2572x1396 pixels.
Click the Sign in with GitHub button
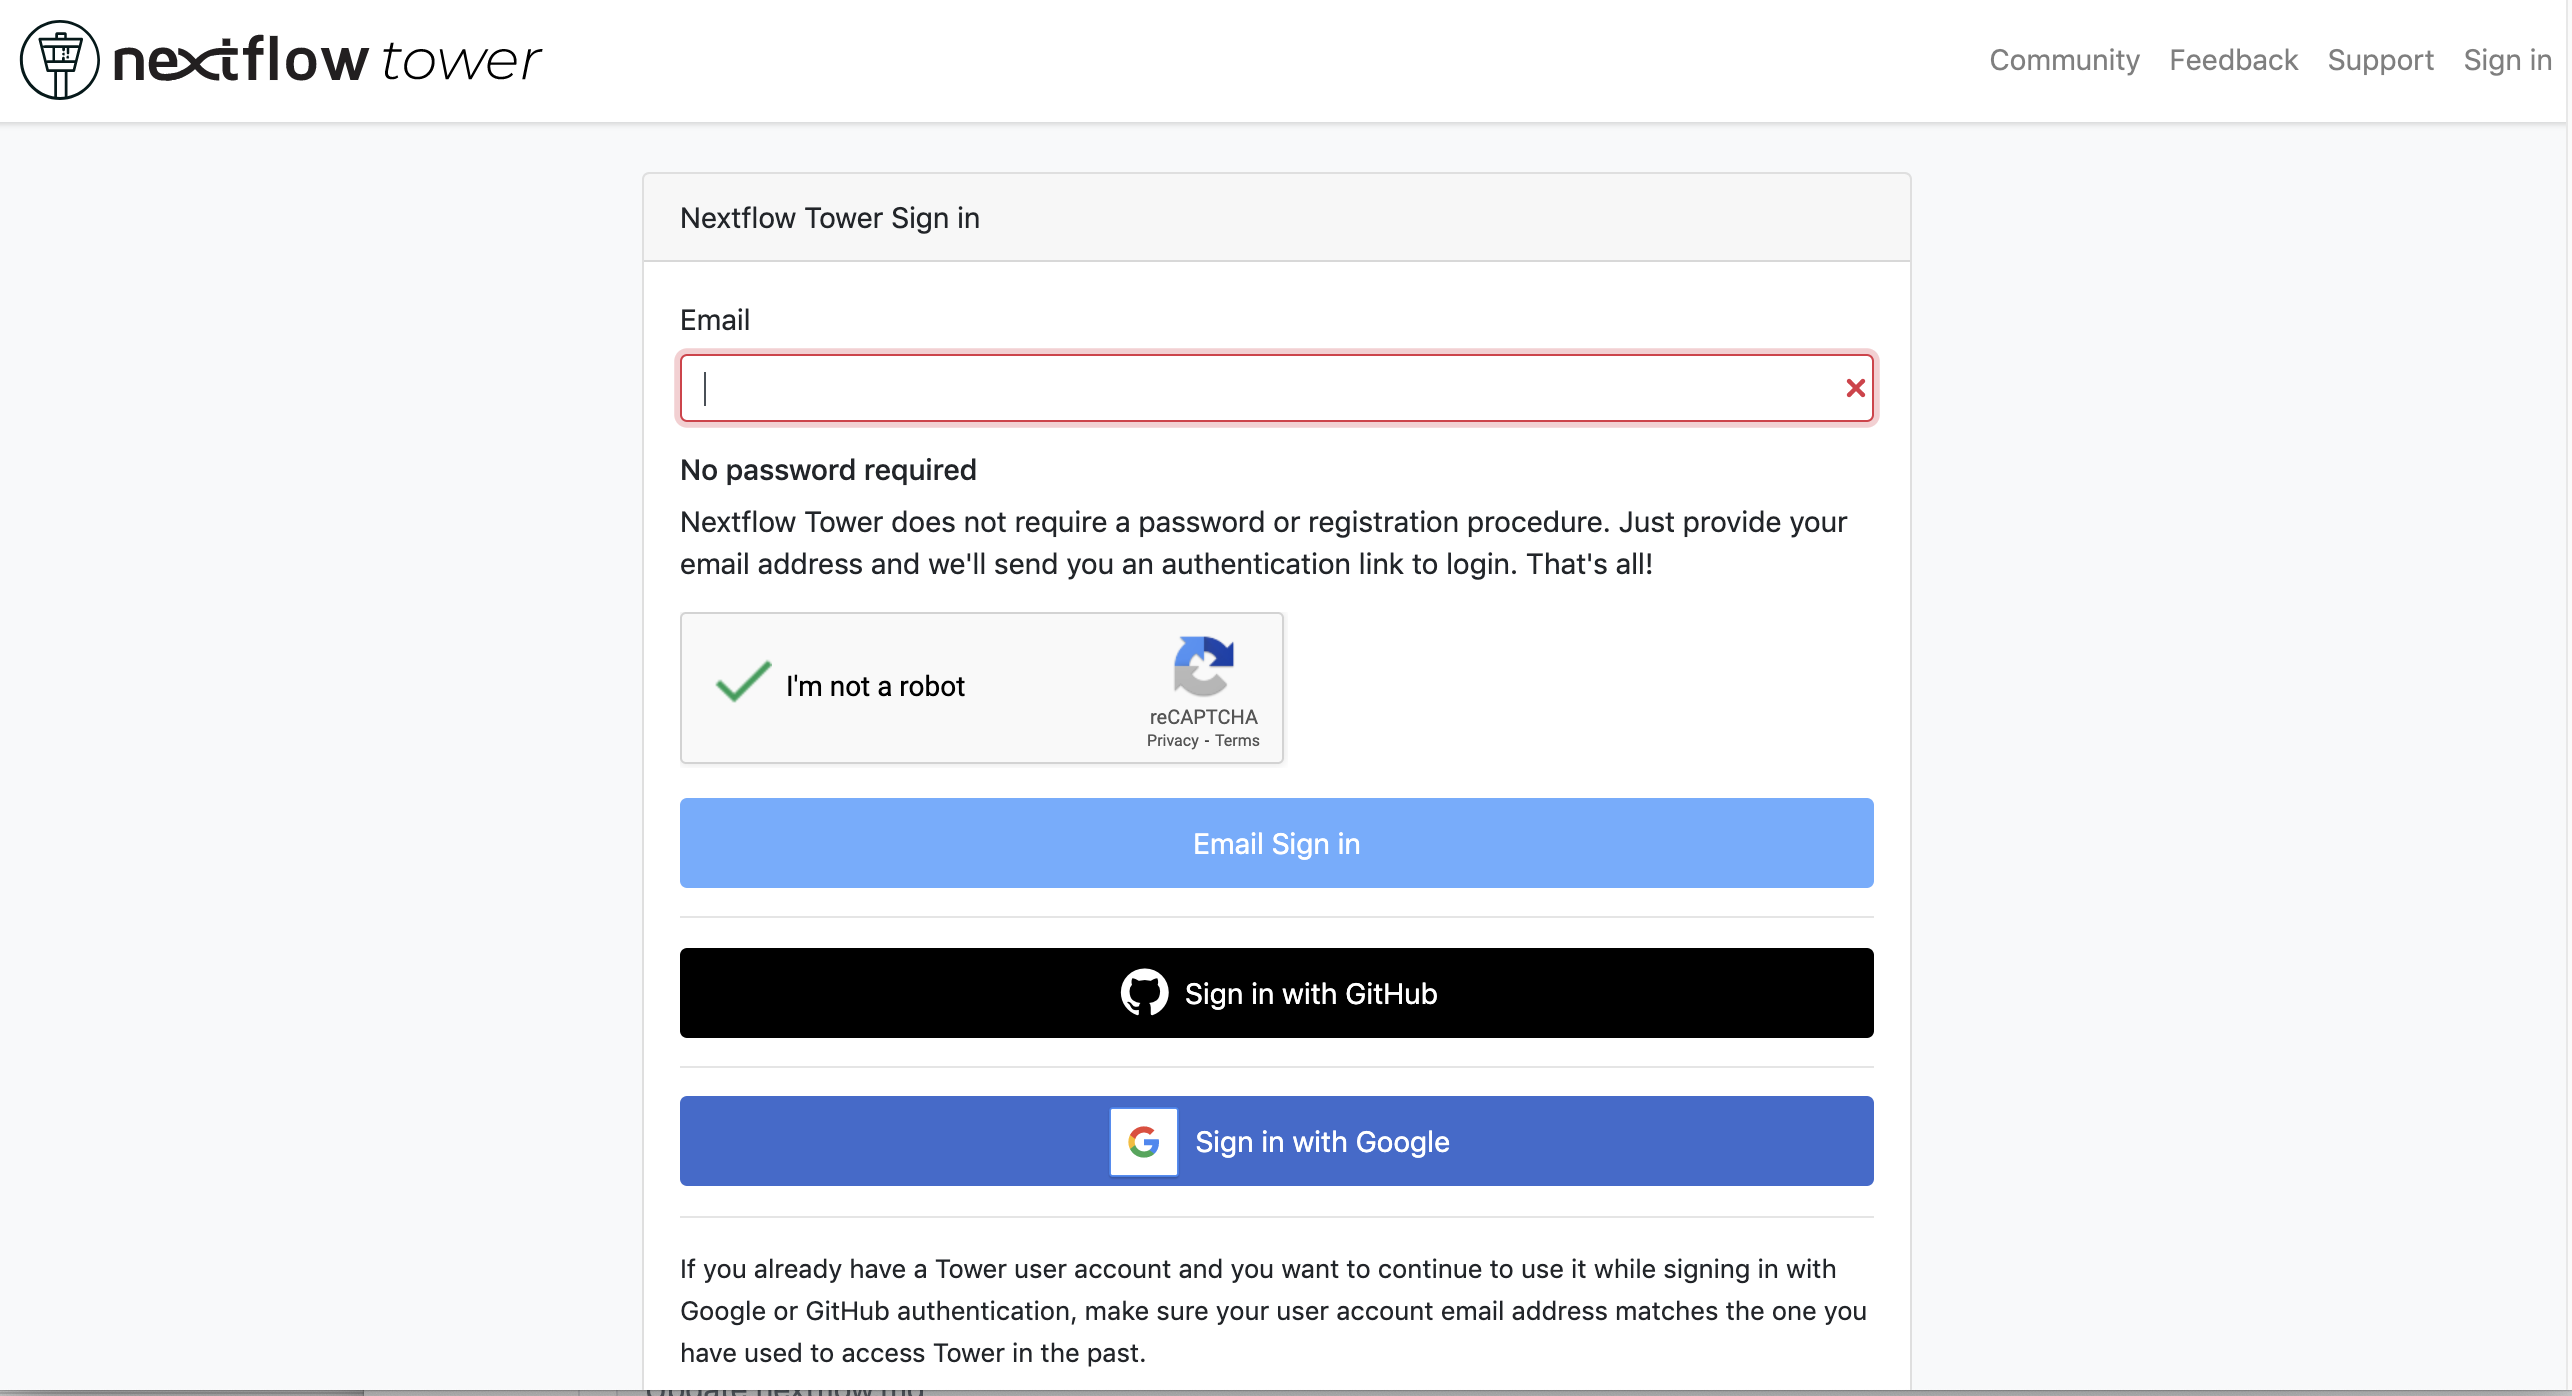click(x=1276, y=993)
